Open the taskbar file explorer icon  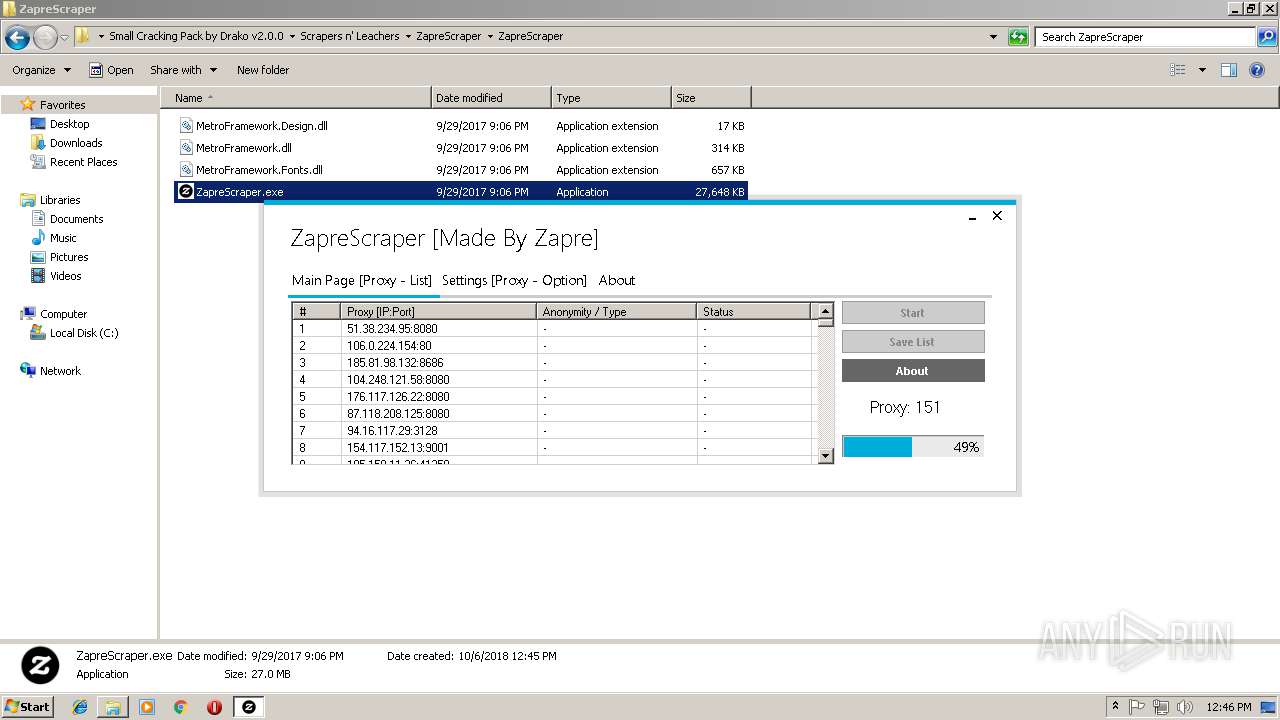pos(113,707)
